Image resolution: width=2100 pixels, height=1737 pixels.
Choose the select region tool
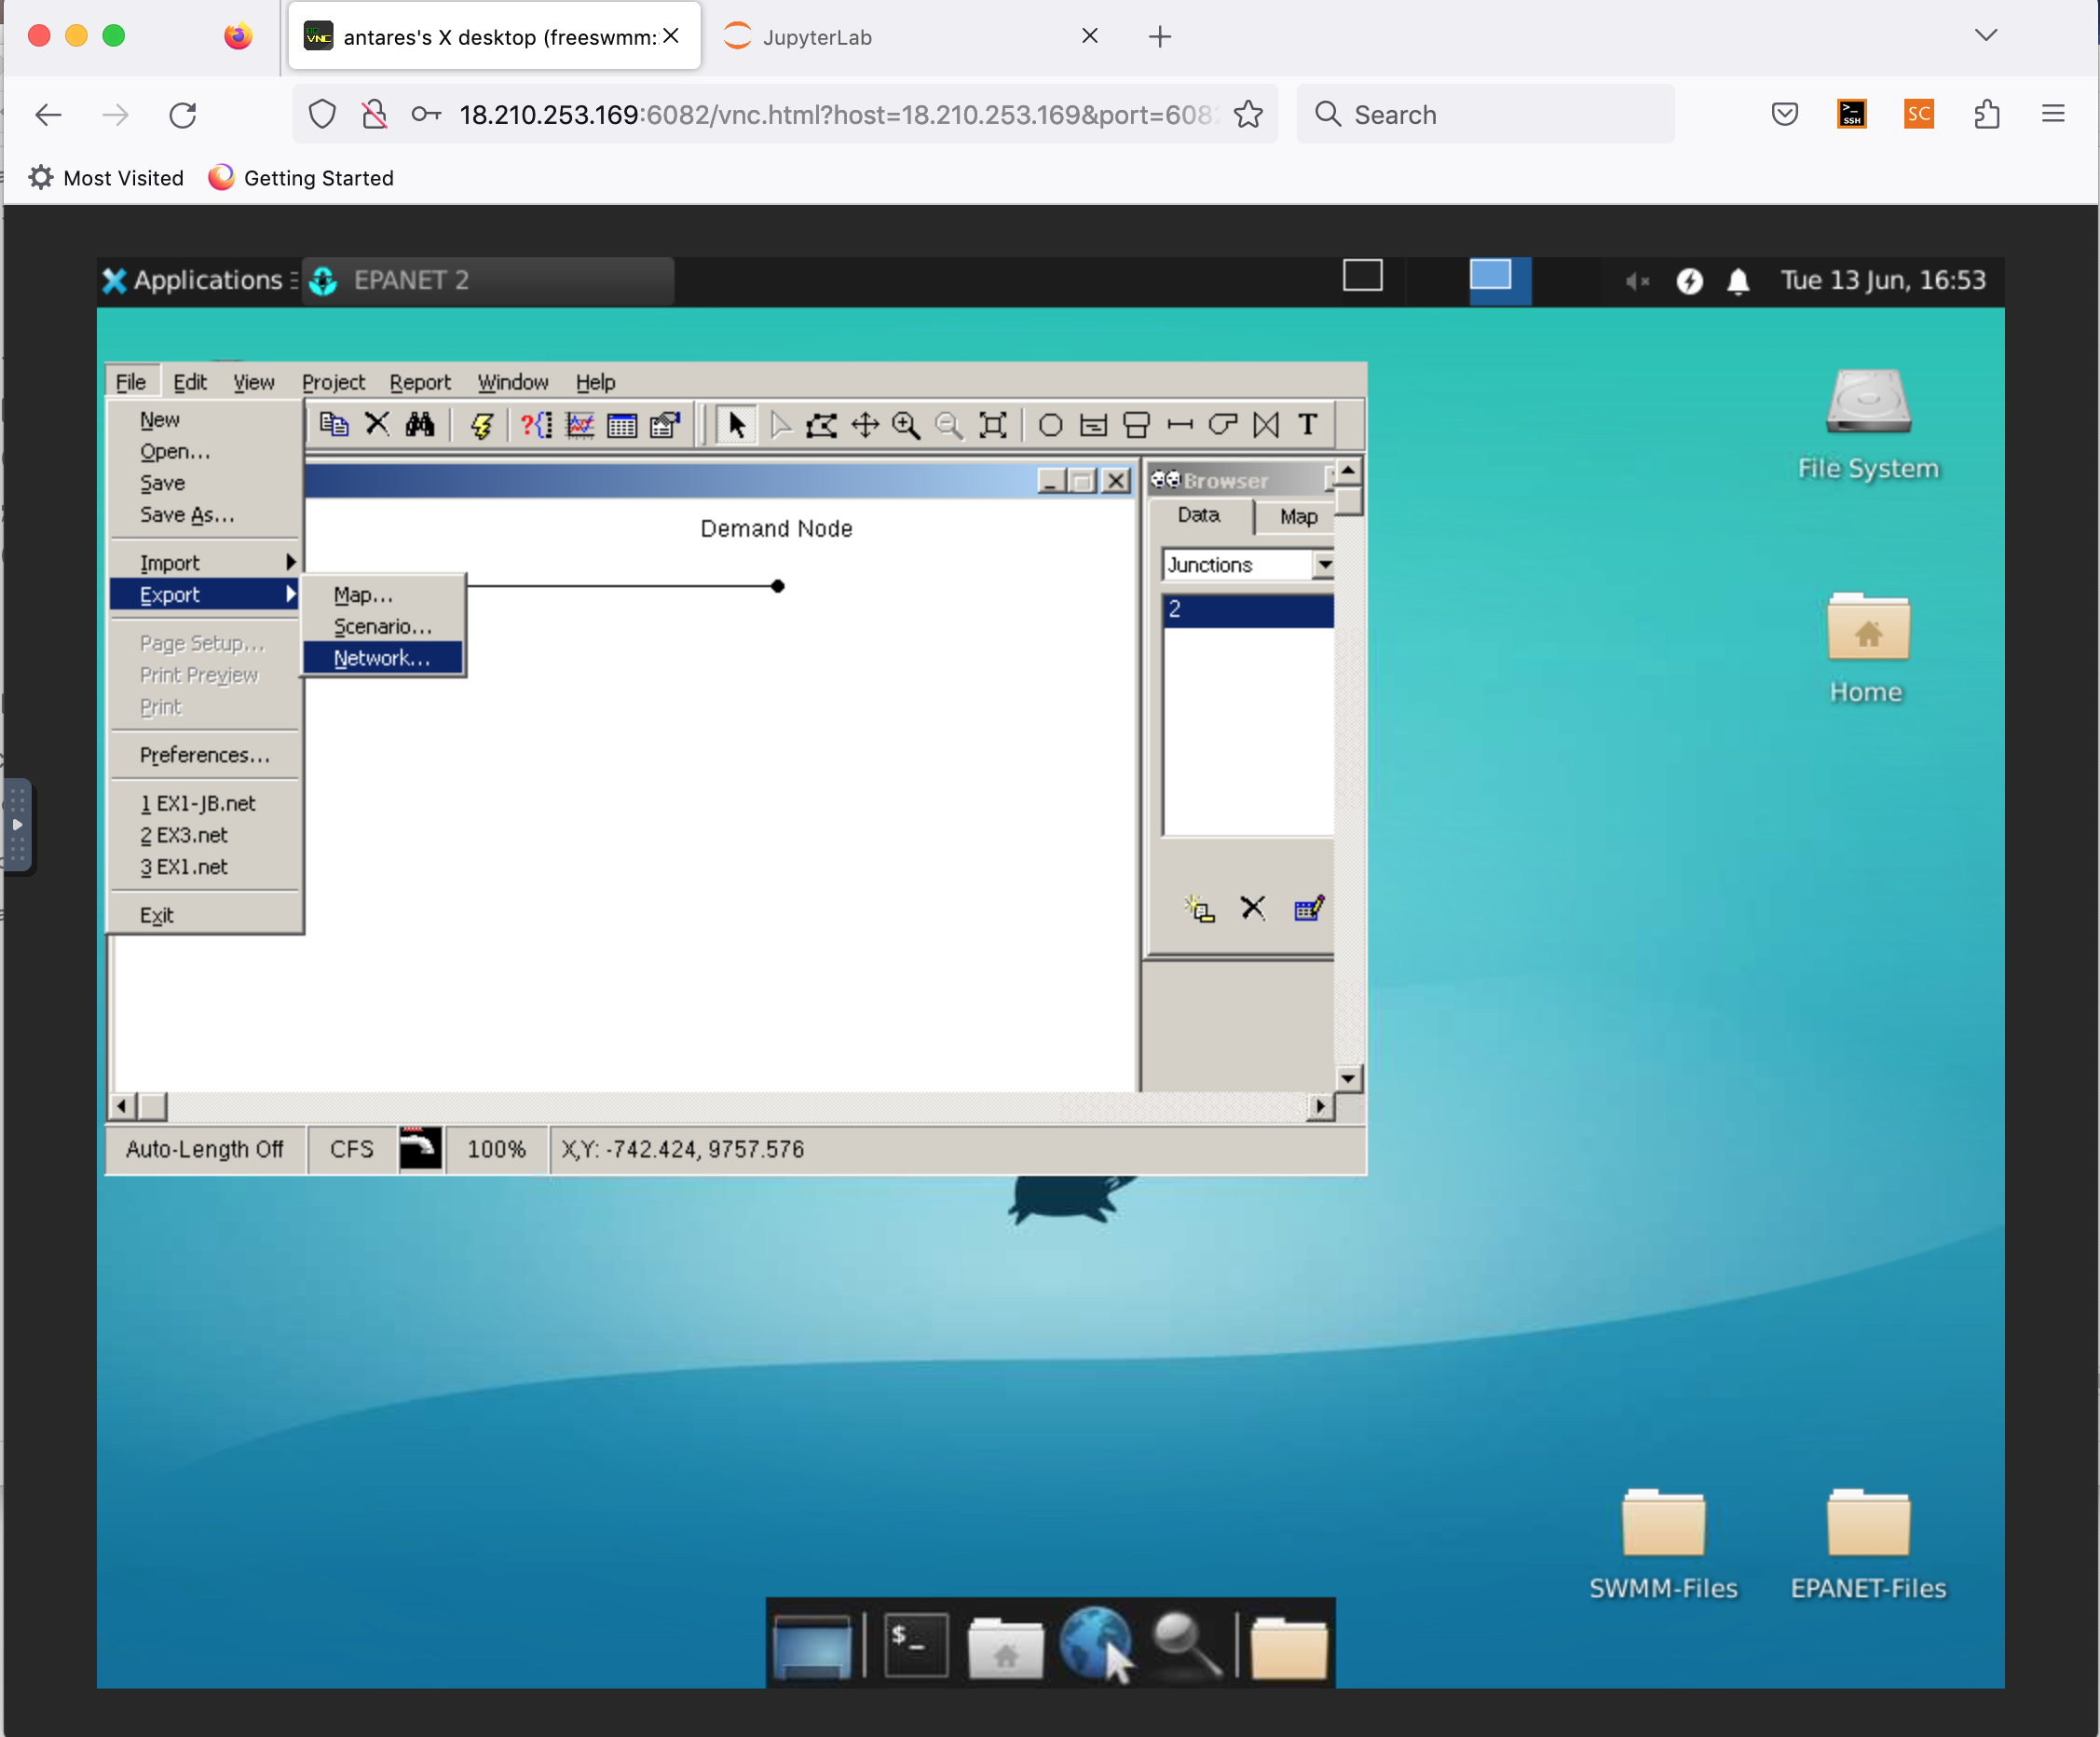coord(822,425)
